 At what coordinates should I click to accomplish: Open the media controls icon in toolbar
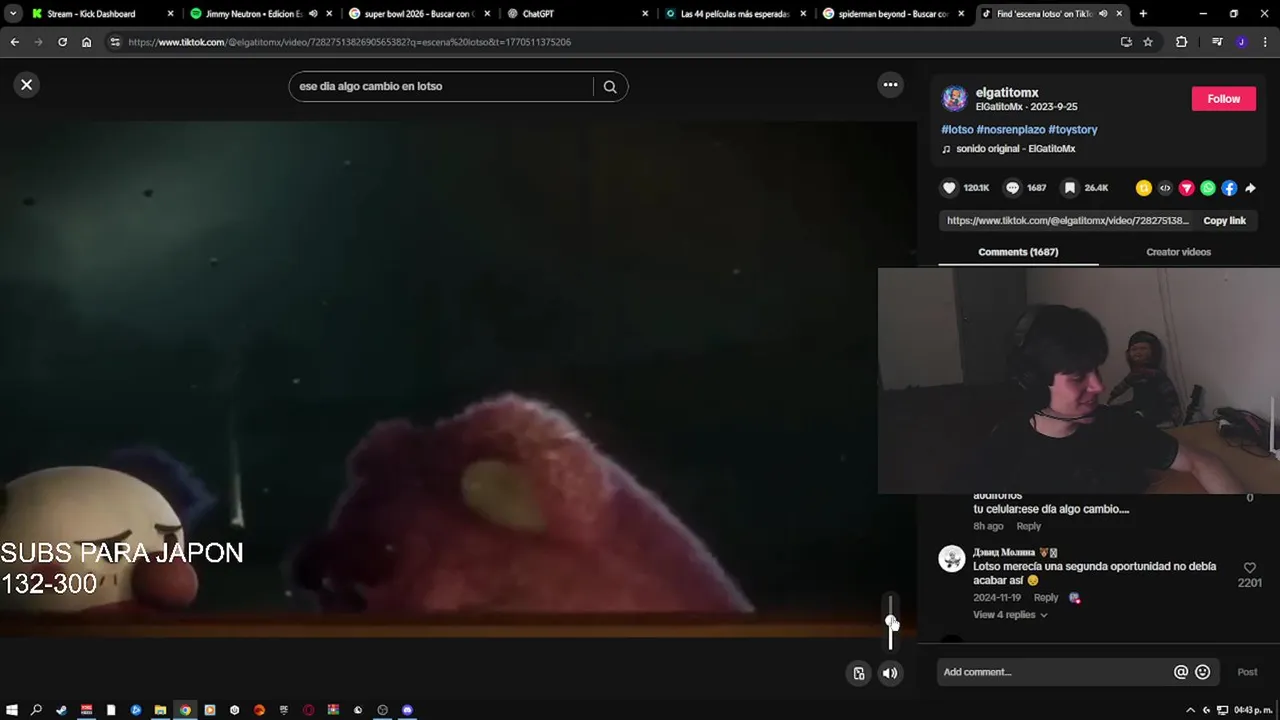(1217, 42)
